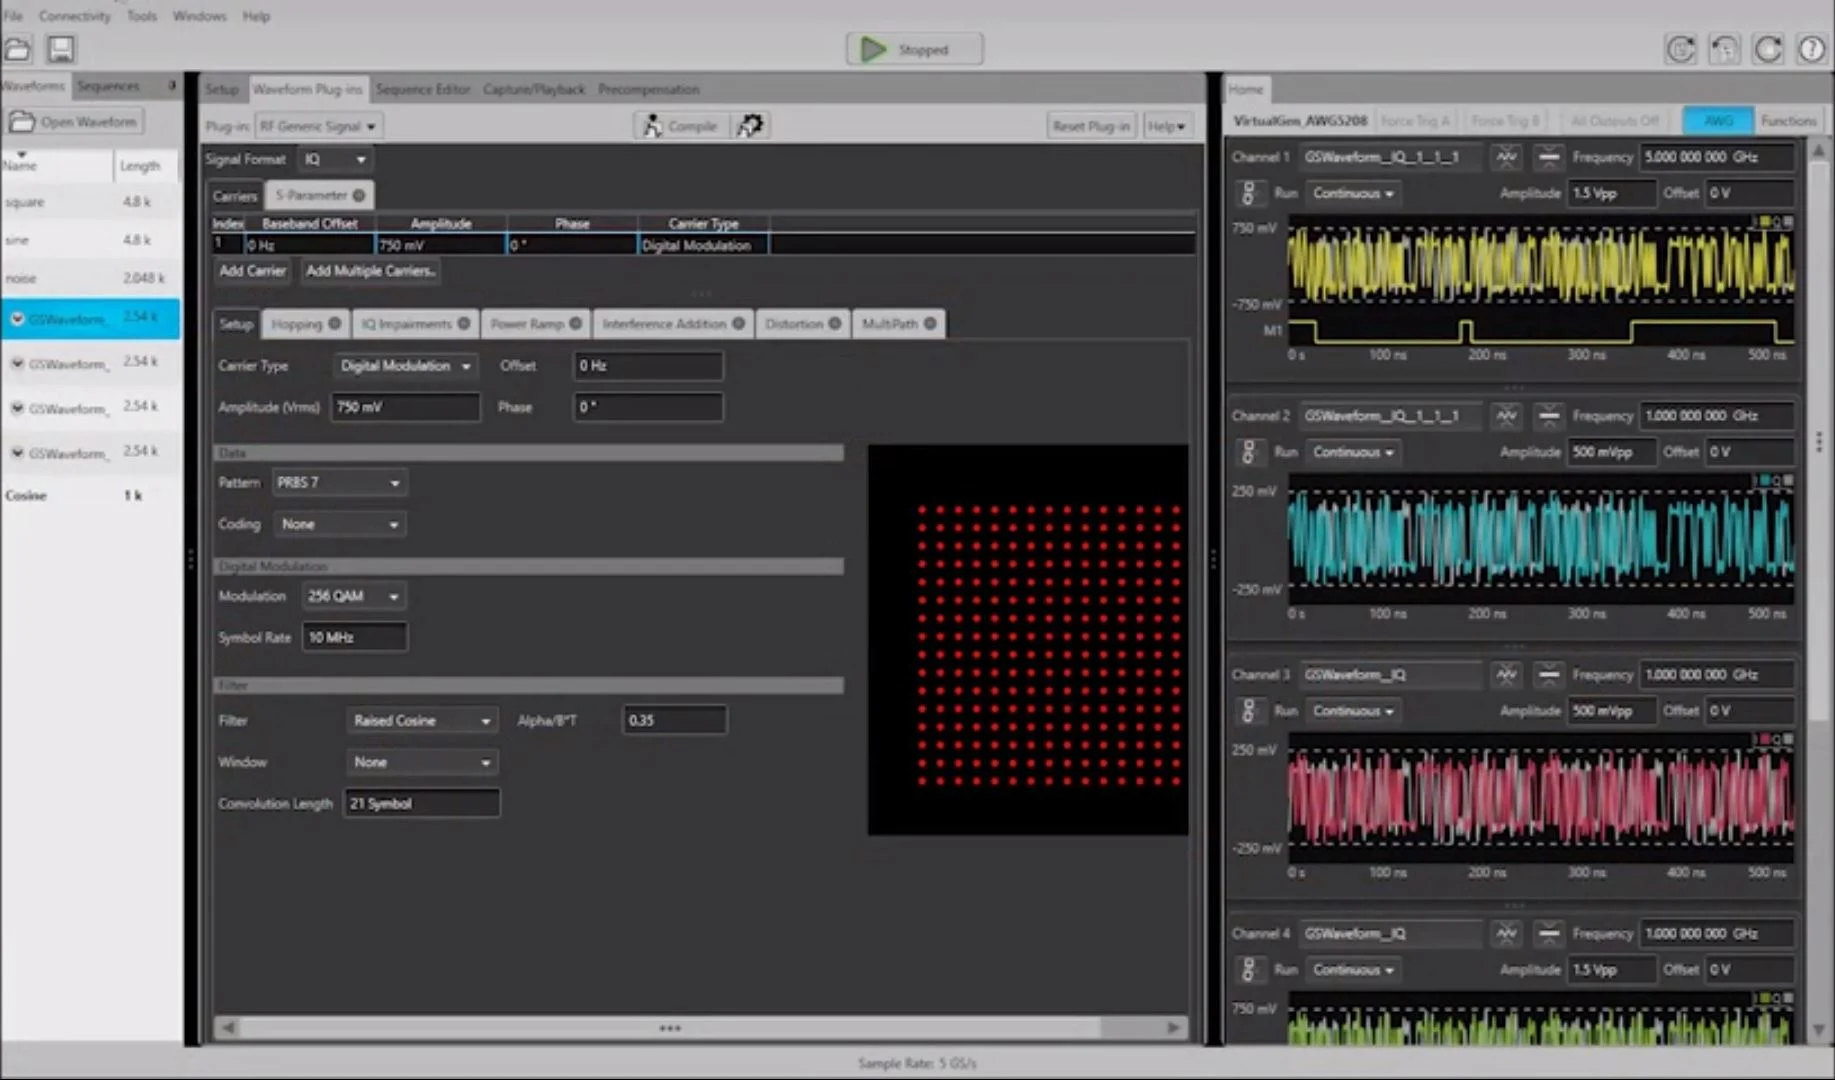Click the horizontal scrollbar at panel bottom

coord(669,1028)
